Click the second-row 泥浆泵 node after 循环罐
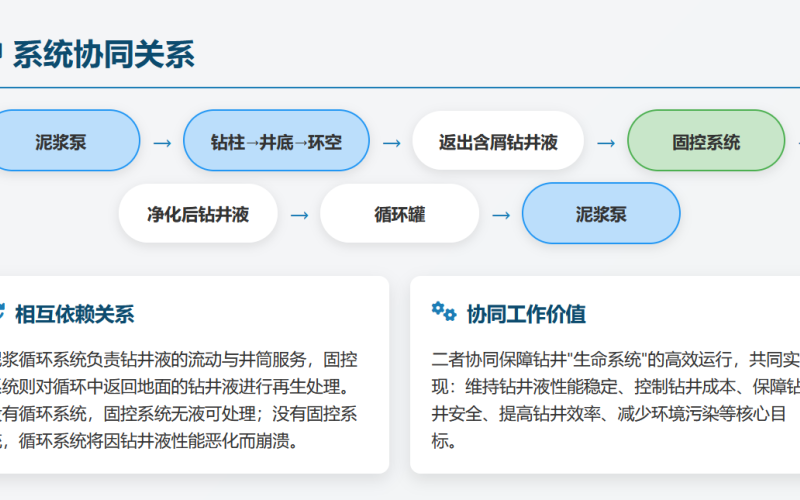 pyautogui.click(x=601, y=213)
